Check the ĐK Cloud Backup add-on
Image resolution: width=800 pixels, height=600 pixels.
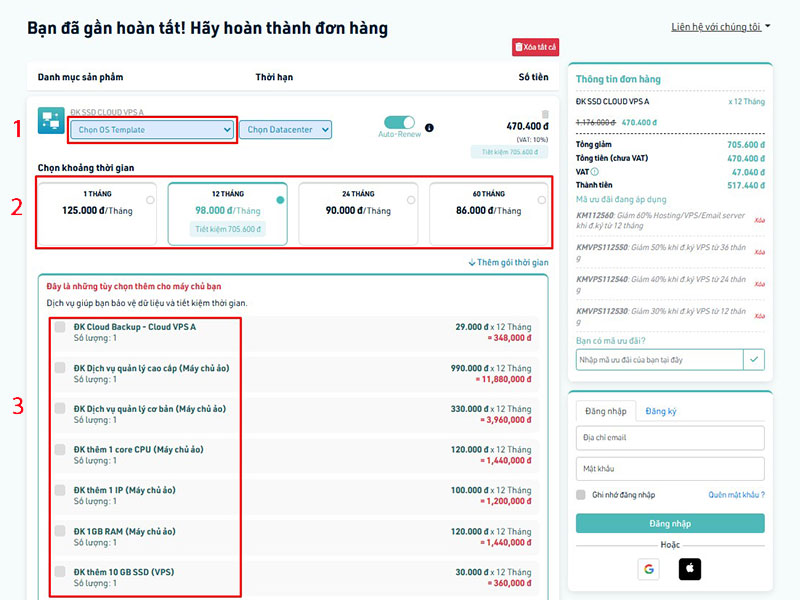coord(60,327)
